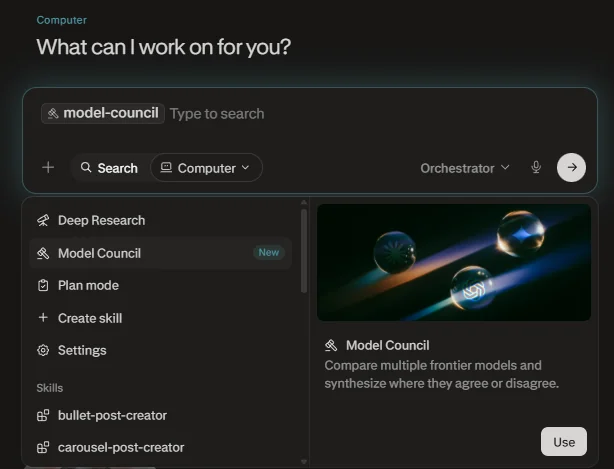The height and width of the screenshot is (469, 614).
Task: Submit the query with the arrow button
Action: [x=571, y=168]
